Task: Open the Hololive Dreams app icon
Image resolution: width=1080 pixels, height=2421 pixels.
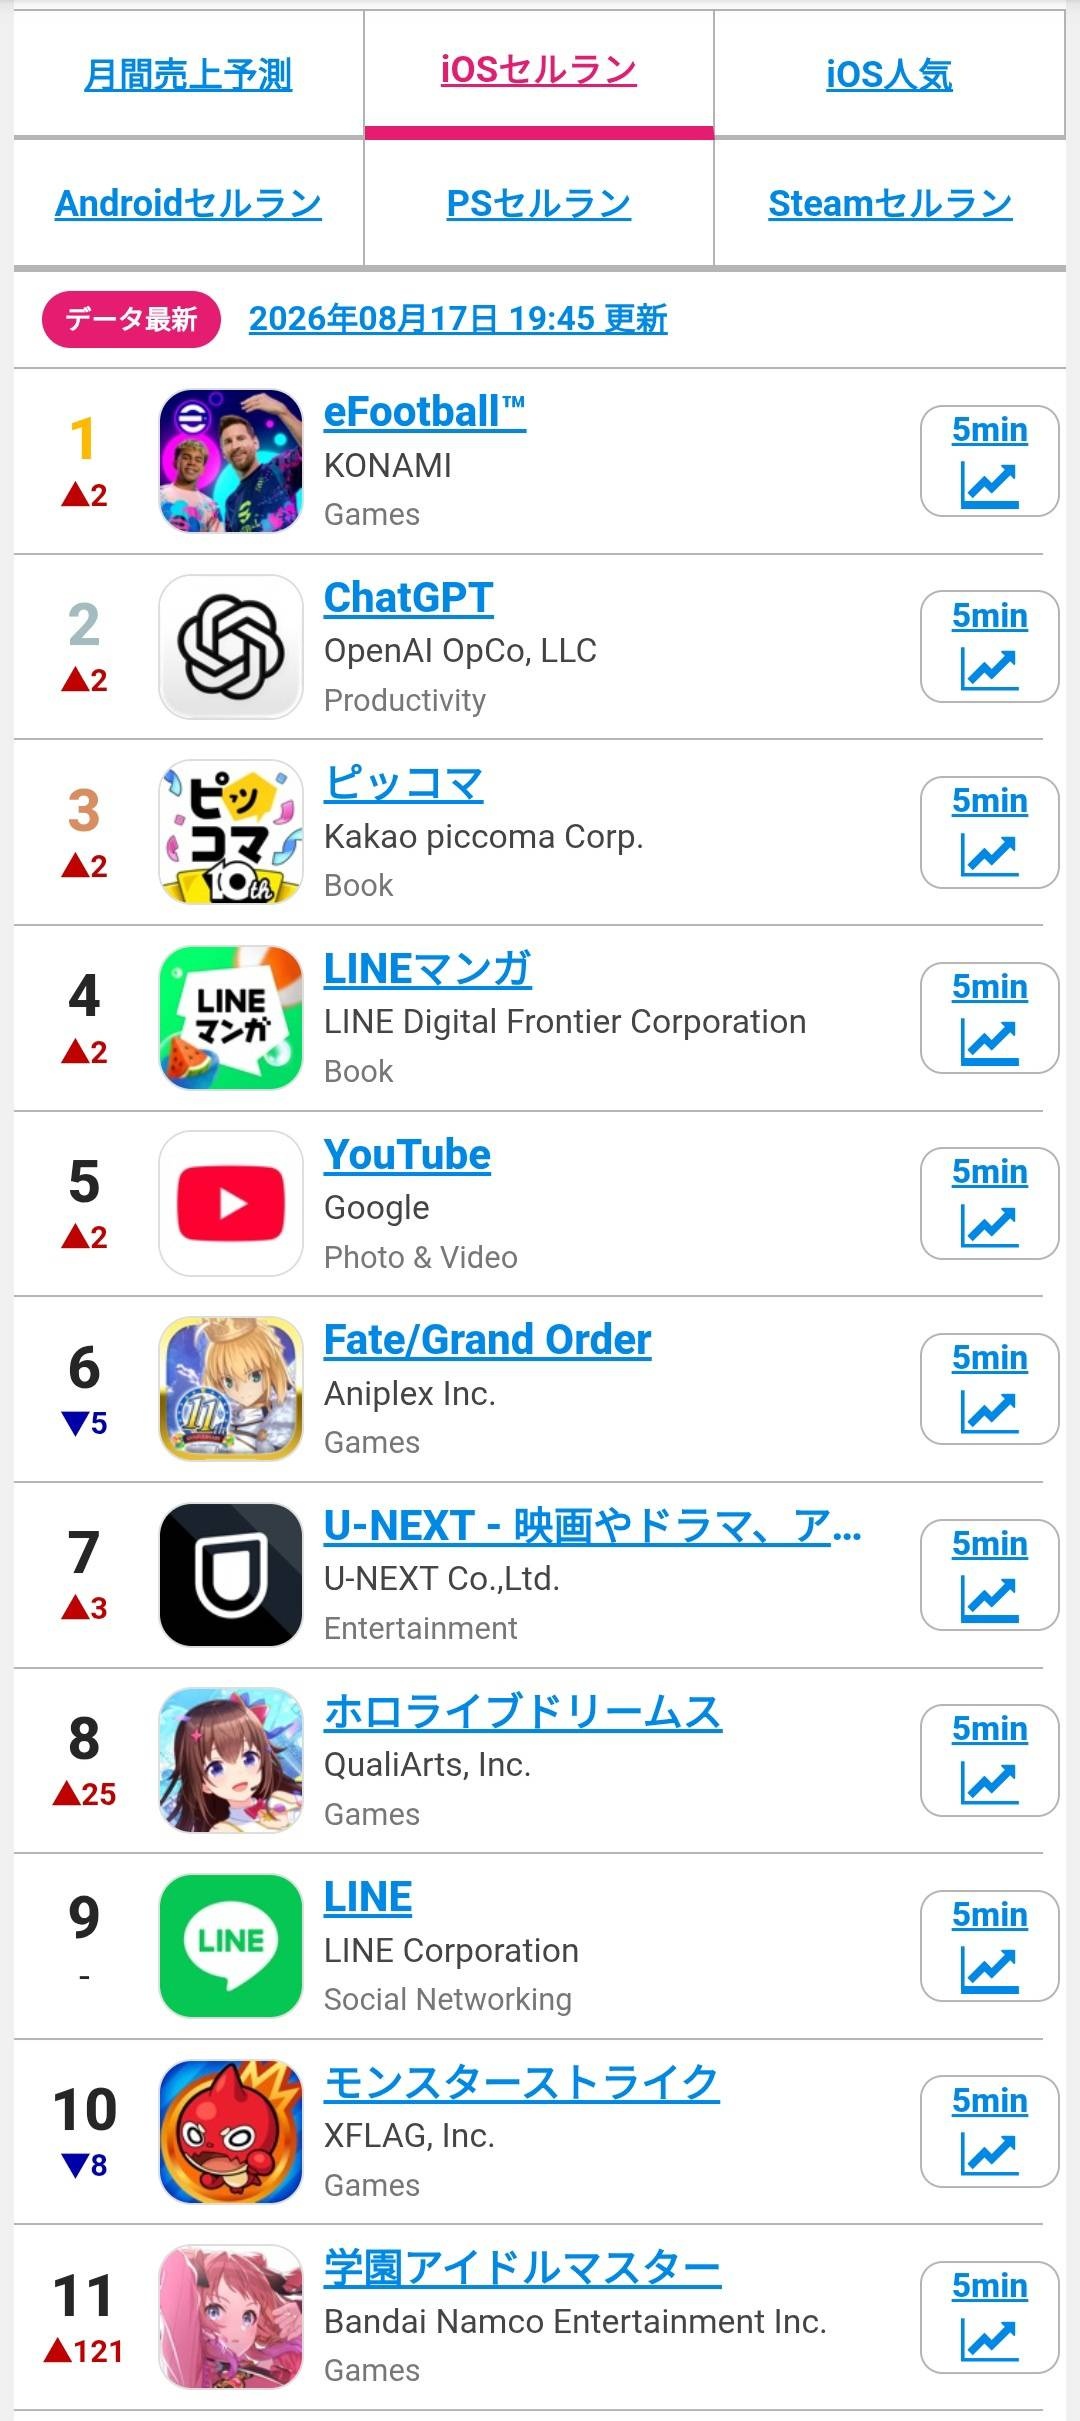Action: click(x=231, y=1760)
